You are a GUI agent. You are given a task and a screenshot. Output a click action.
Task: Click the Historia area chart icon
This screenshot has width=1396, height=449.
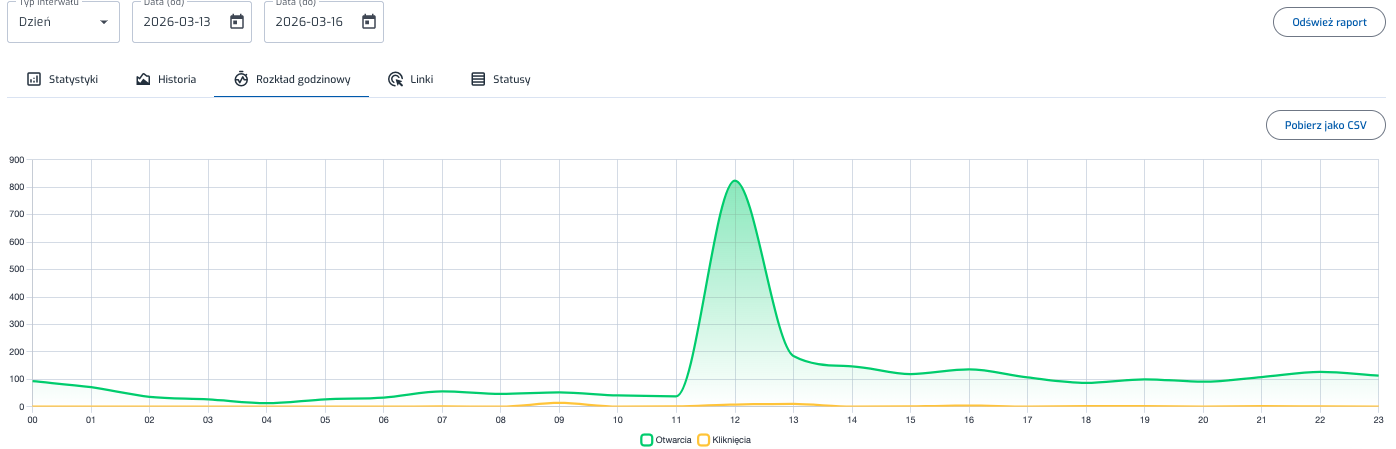click(x=143, y=79)
